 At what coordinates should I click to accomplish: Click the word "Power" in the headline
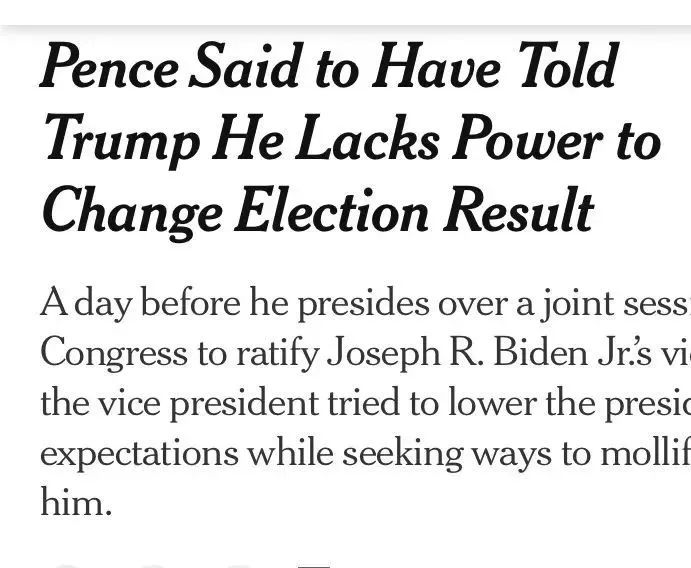point(524,140)
